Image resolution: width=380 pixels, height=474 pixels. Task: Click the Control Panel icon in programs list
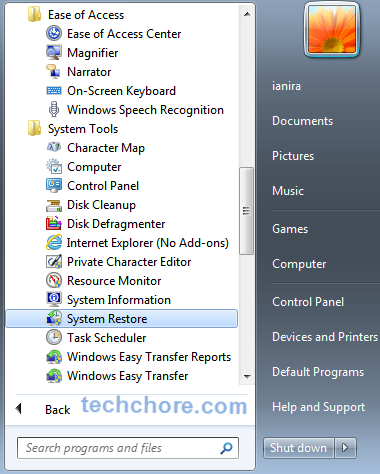click(x=54, y=186)
